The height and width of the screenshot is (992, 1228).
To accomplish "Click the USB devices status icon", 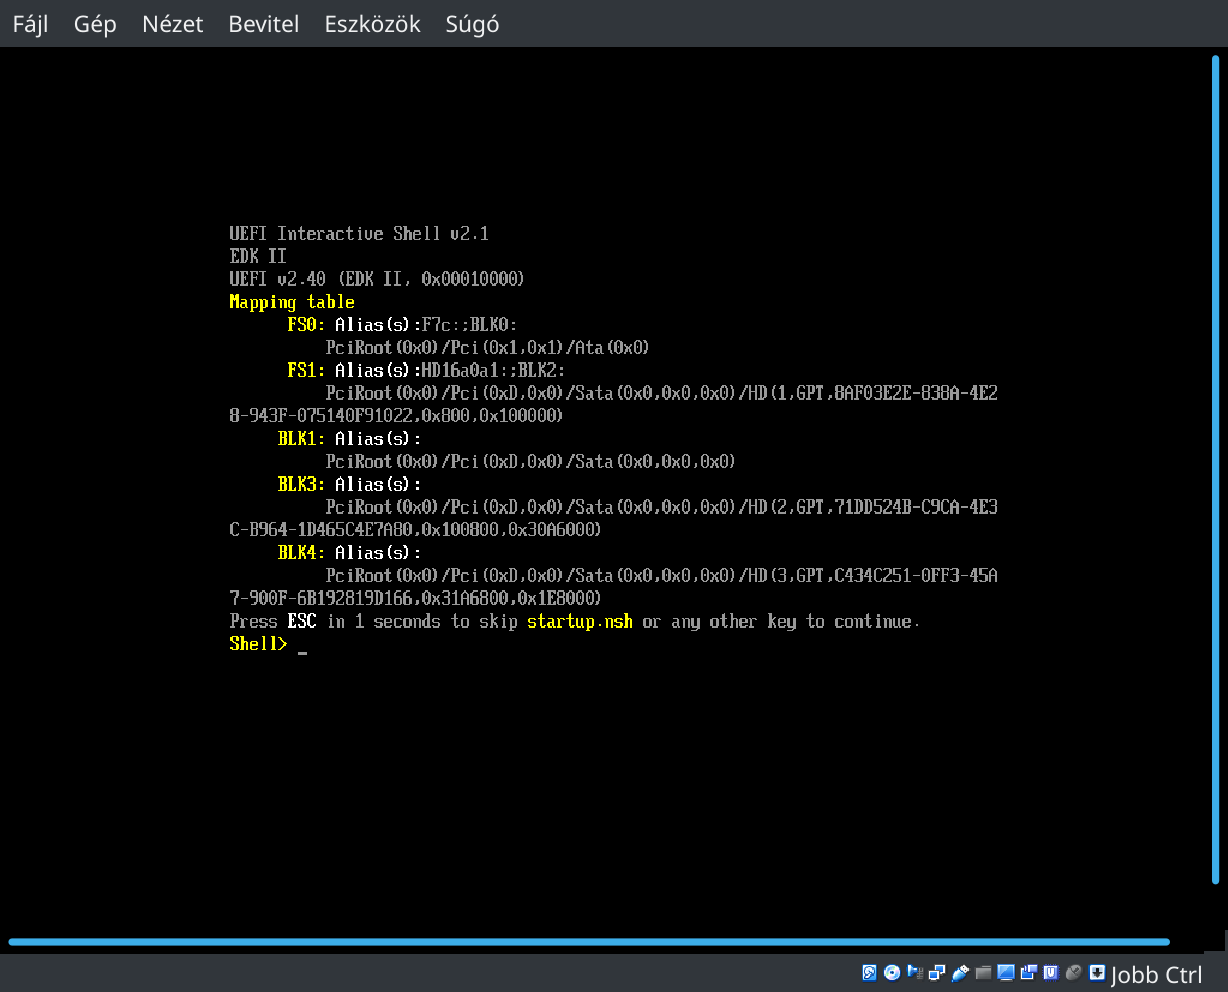I will [x=960, y=972].
